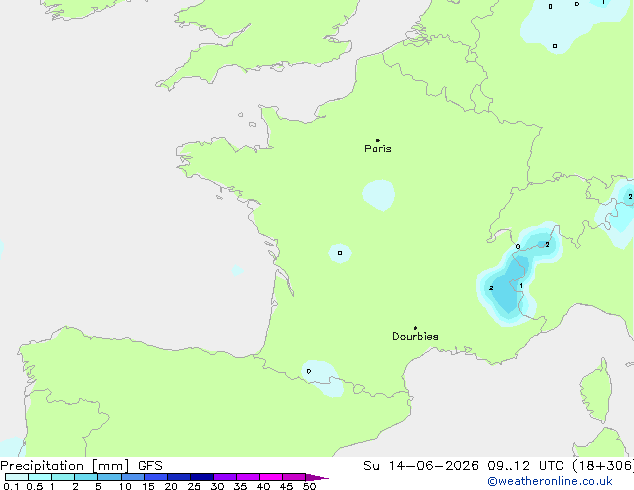The image size is (634, 490).
Task: Click the 'Precipitation [mm]' title text
Action: coord(65,466)
